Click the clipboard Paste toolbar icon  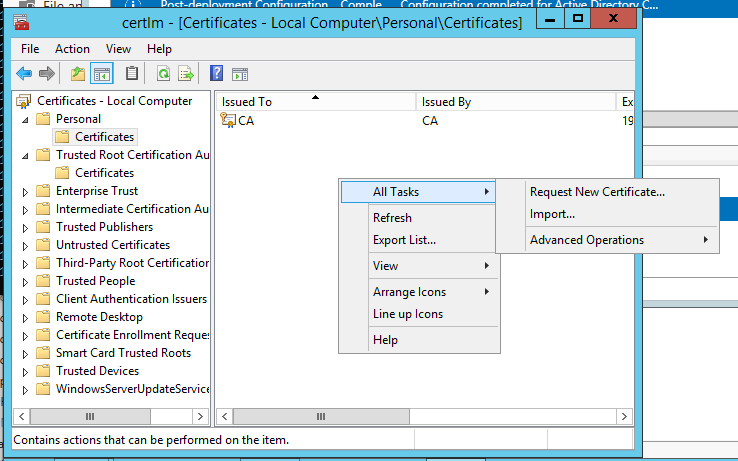pyautogui.click(x=132, y=73)
